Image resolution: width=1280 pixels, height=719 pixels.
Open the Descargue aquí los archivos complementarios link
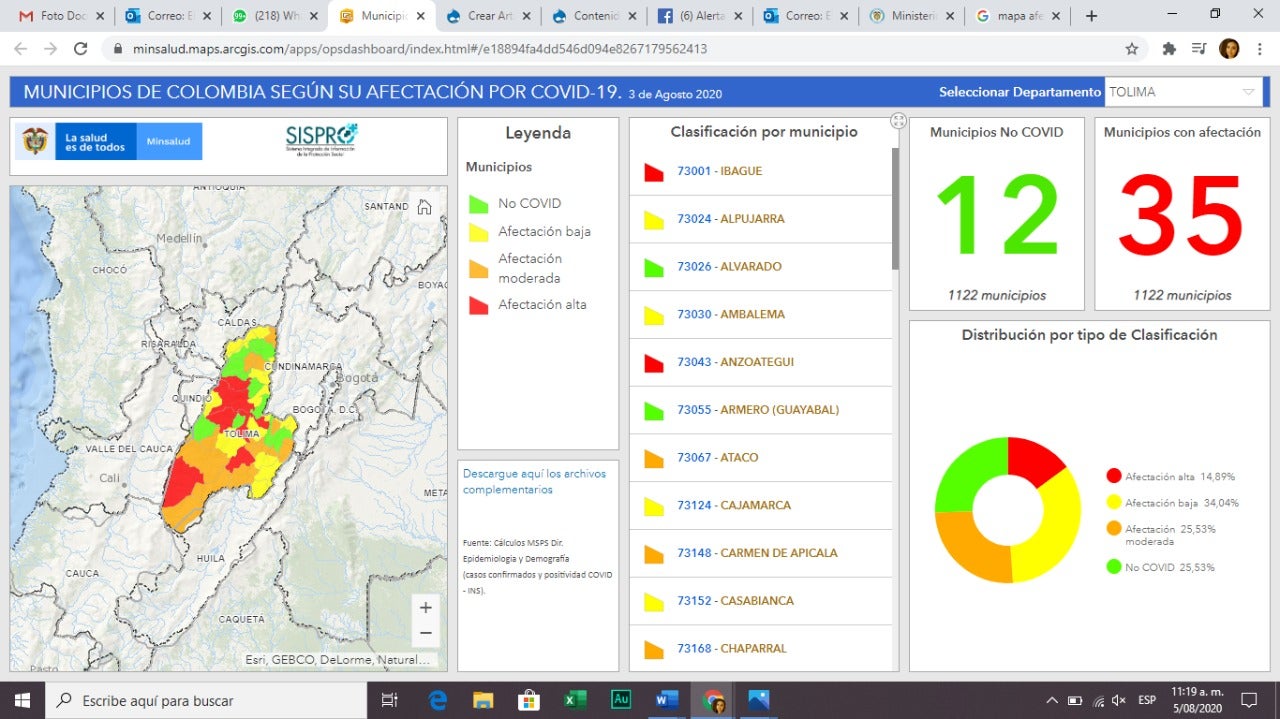click(533, 481)
